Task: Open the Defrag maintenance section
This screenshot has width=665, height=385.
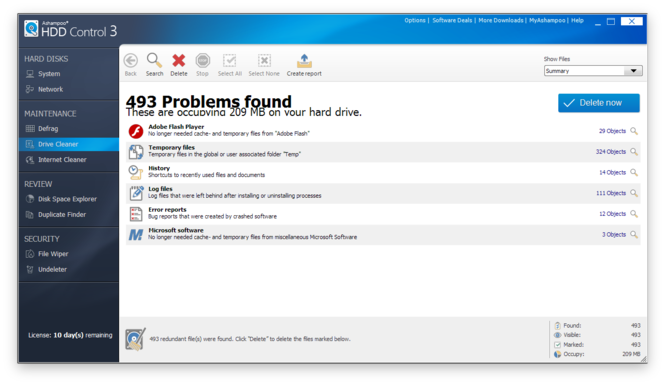Action: pos(48,129)
